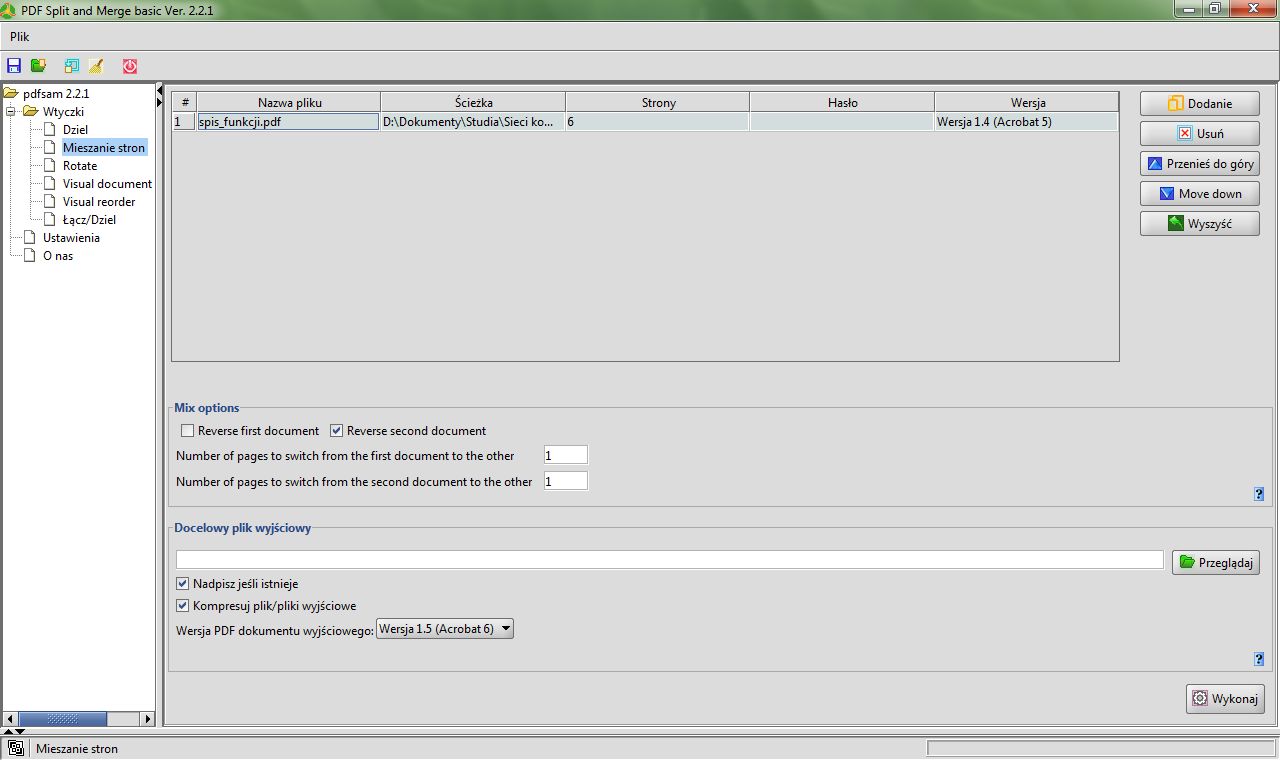Click the Wykonaj run button

(x=1225, y=698)
